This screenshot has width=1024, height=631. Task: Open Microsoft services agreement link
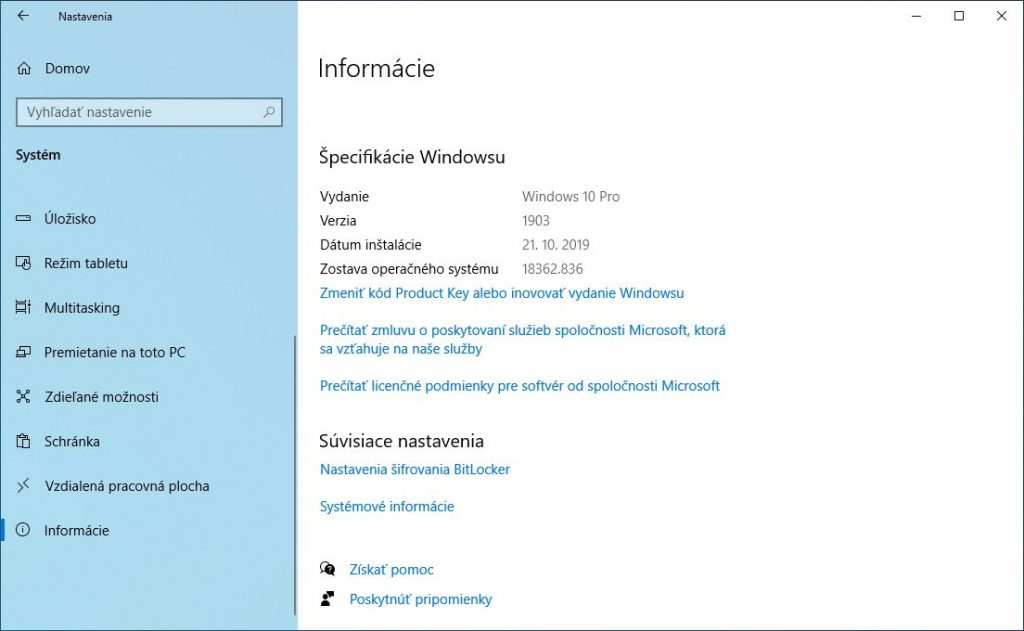522,339
